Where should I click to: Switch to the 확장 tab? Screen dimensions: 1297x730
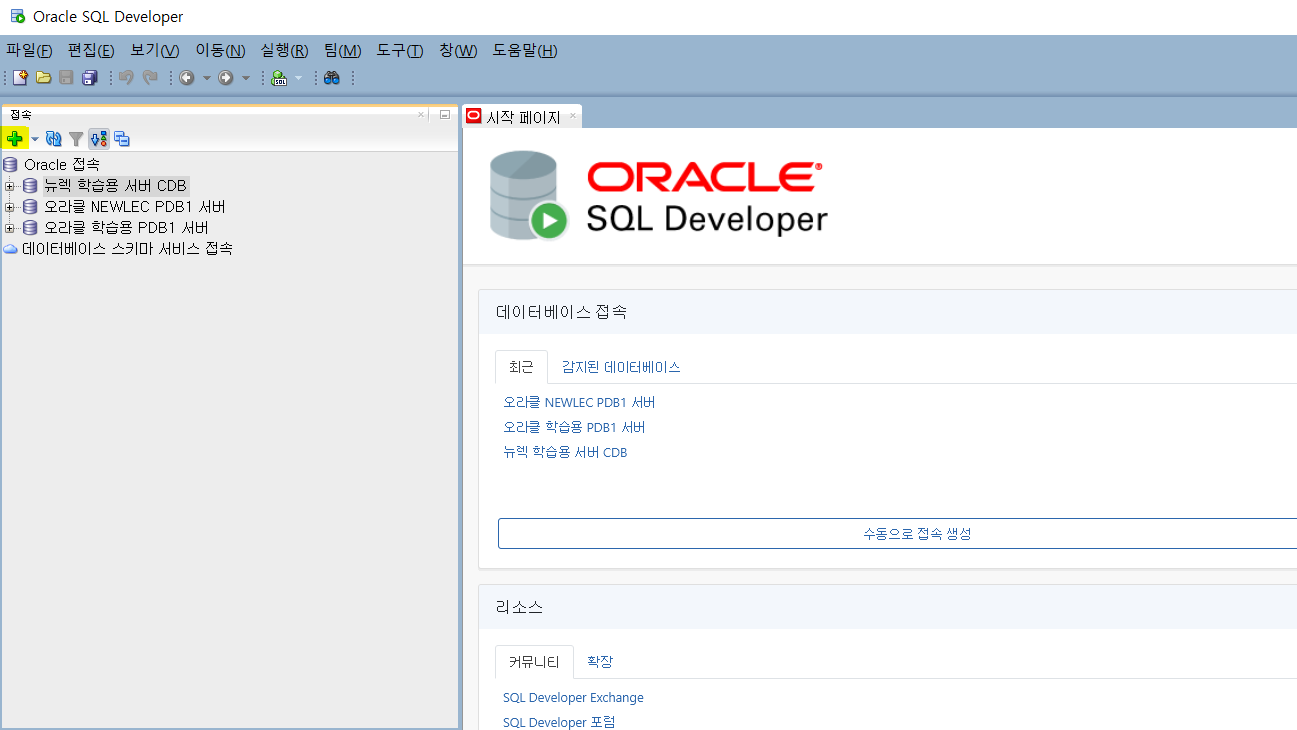(x=600, y=662)
